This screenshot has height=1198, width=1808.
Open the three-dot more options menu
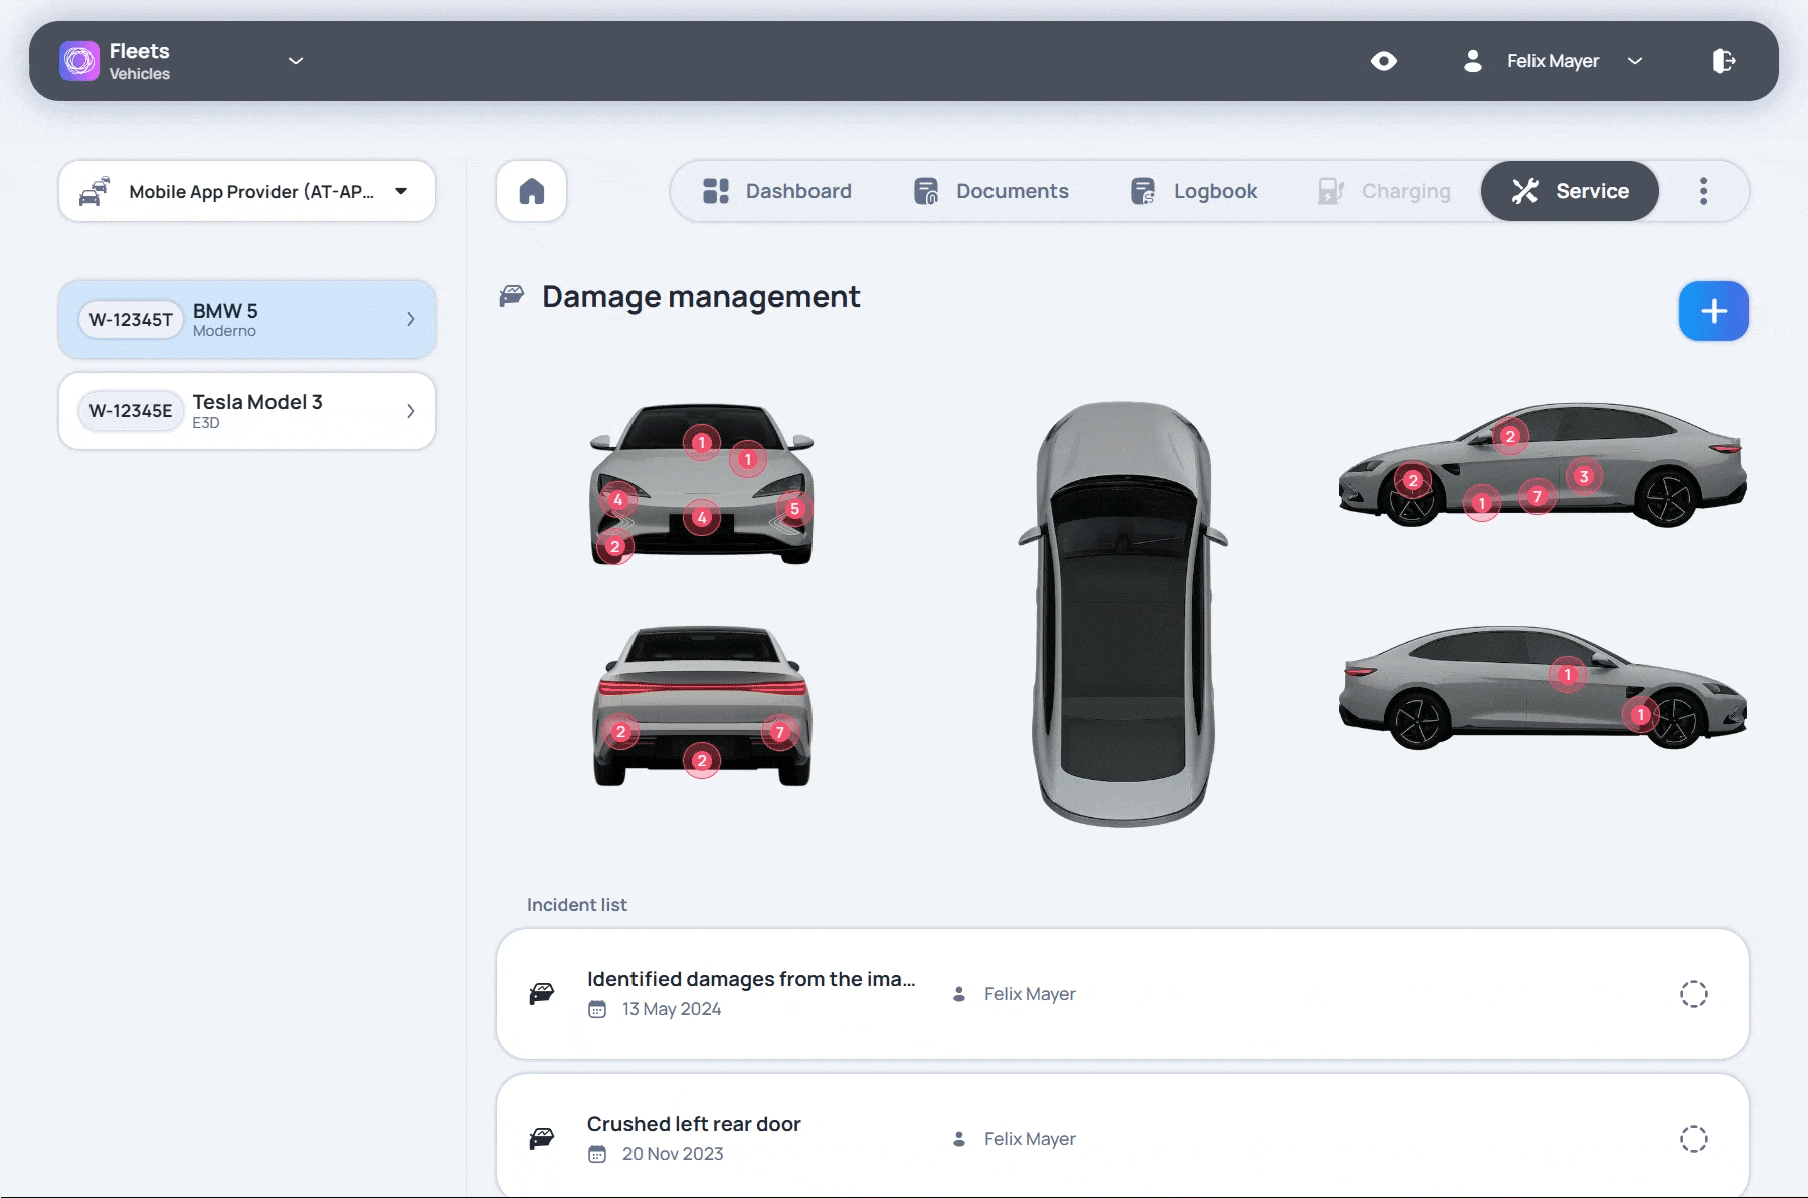pos(1704,191)
